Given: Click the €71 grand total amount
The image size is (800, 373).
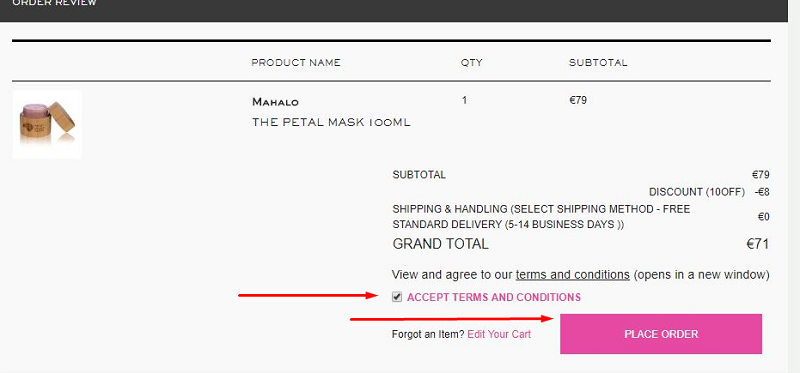Looking at the screenshot, I should click(758, 244).
